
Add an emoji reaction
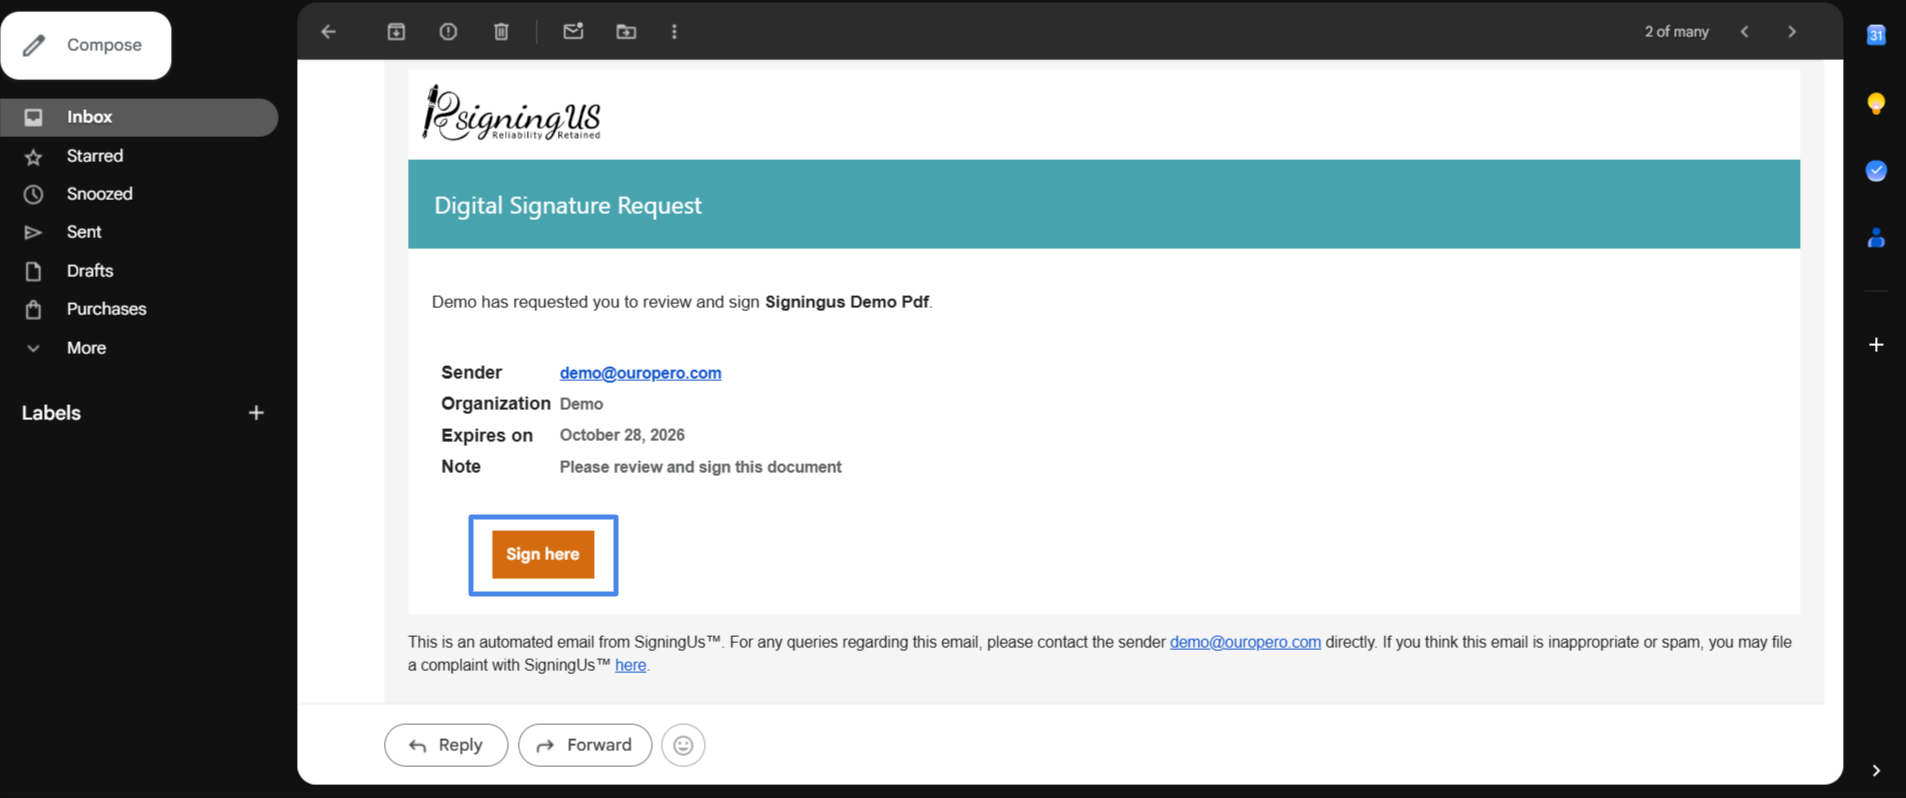click(683, 745)
